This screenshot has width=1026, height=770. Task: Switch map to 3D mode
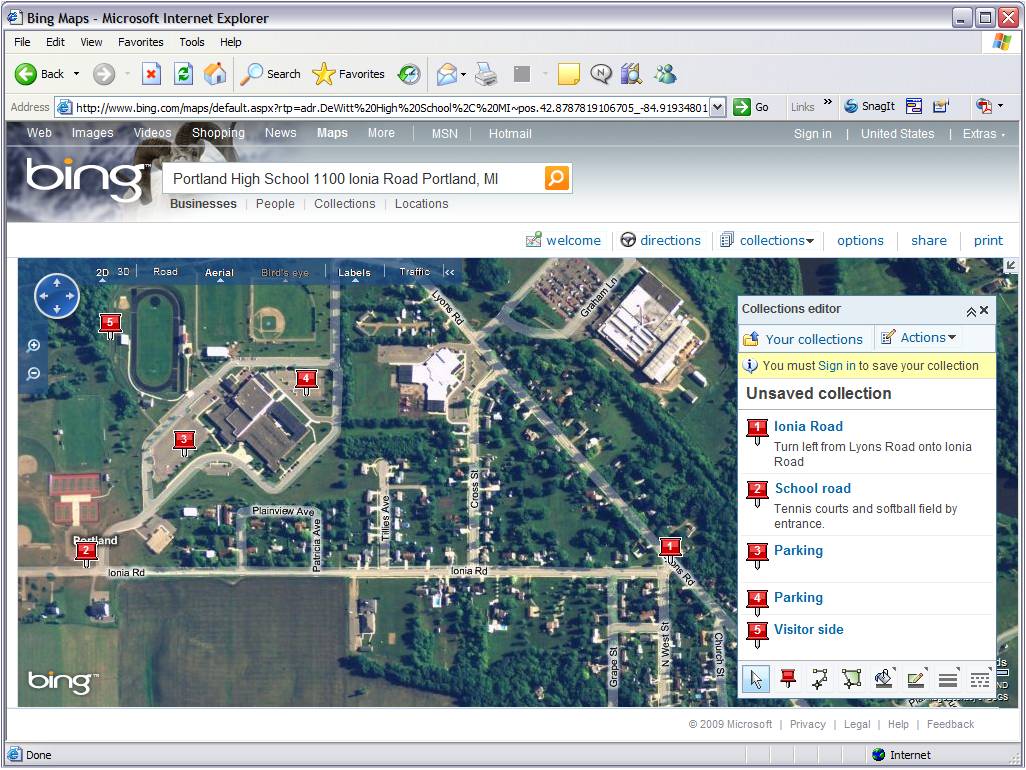[x=123, y=271]
